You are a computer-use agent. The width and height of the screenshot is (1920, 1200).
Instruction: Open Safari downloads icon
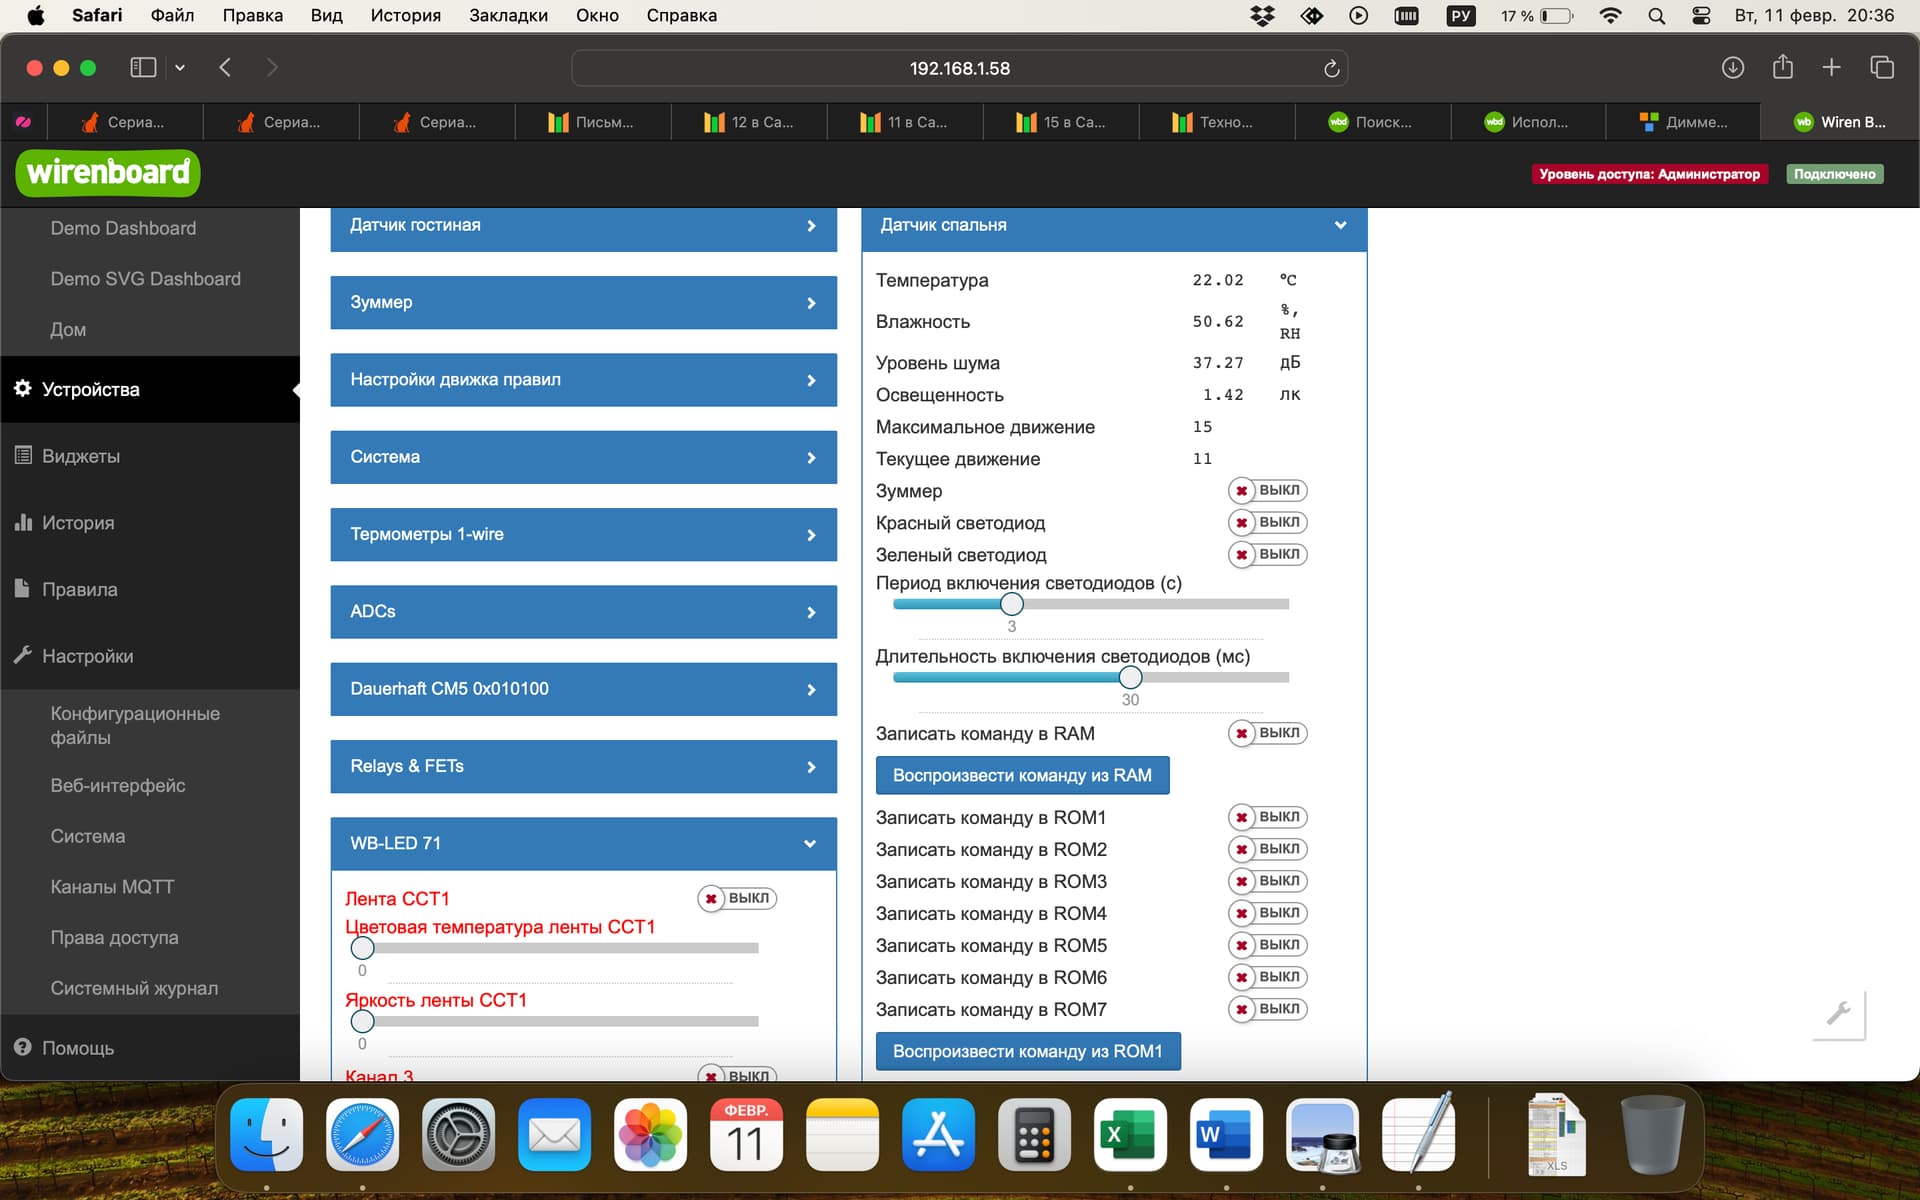click(1733, 67)
